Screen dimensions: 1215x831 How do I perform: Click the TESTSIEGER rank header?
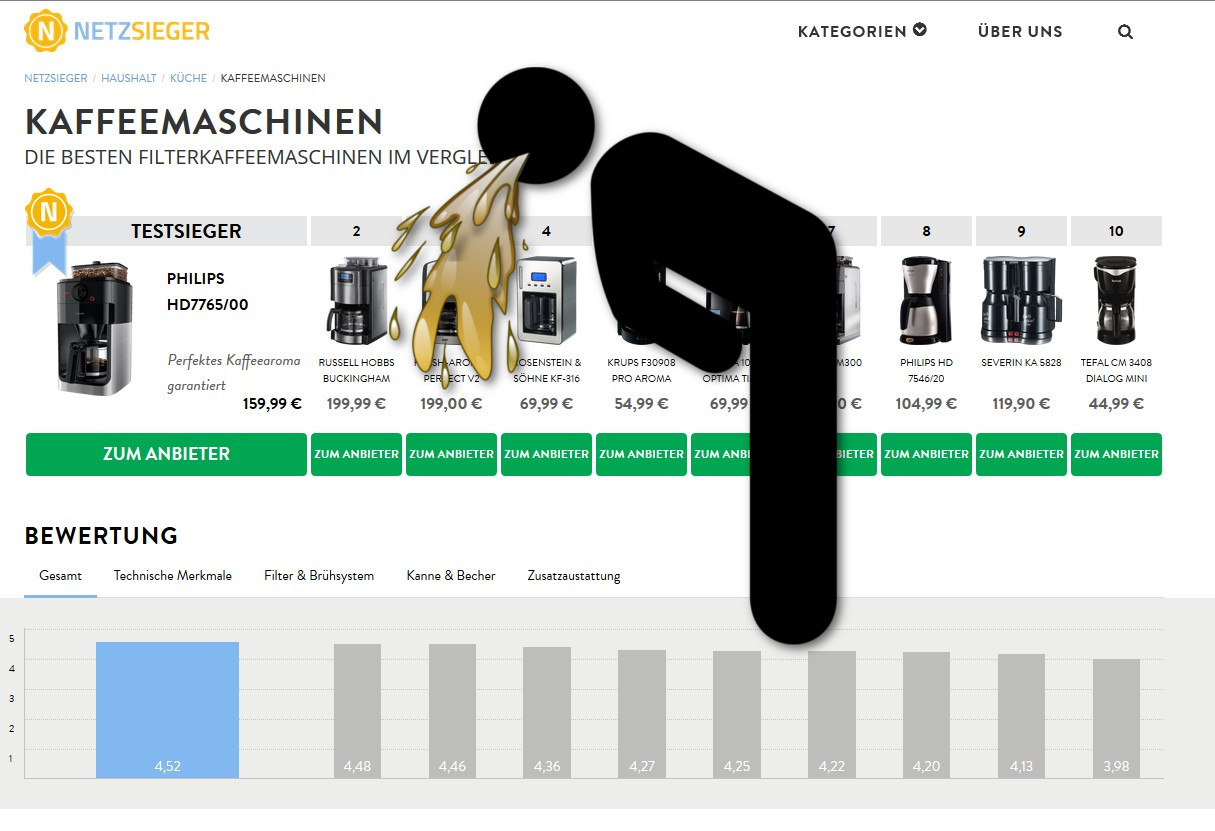(x=186, y=231)
